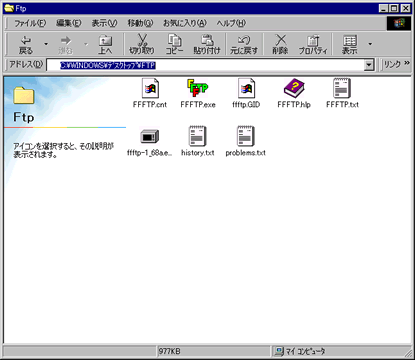Go up one folder with 上へ

[x=105, y=44]
